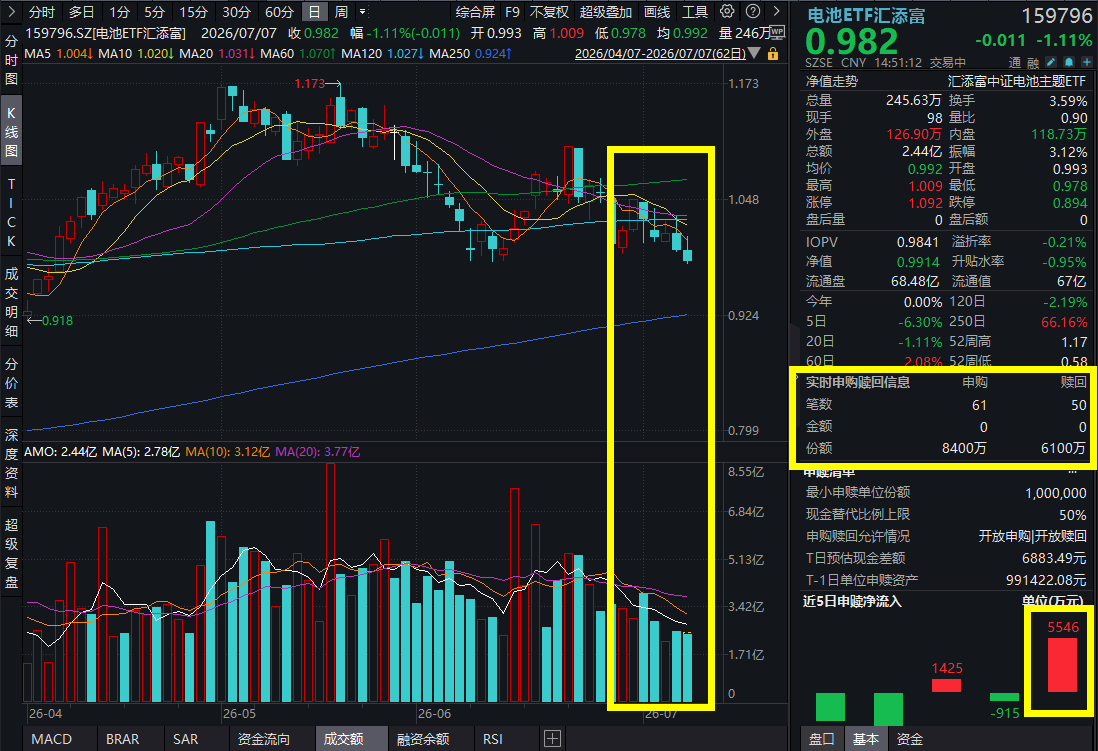
Task: Open the WP icon next to the volume
Action: point(777,32)
